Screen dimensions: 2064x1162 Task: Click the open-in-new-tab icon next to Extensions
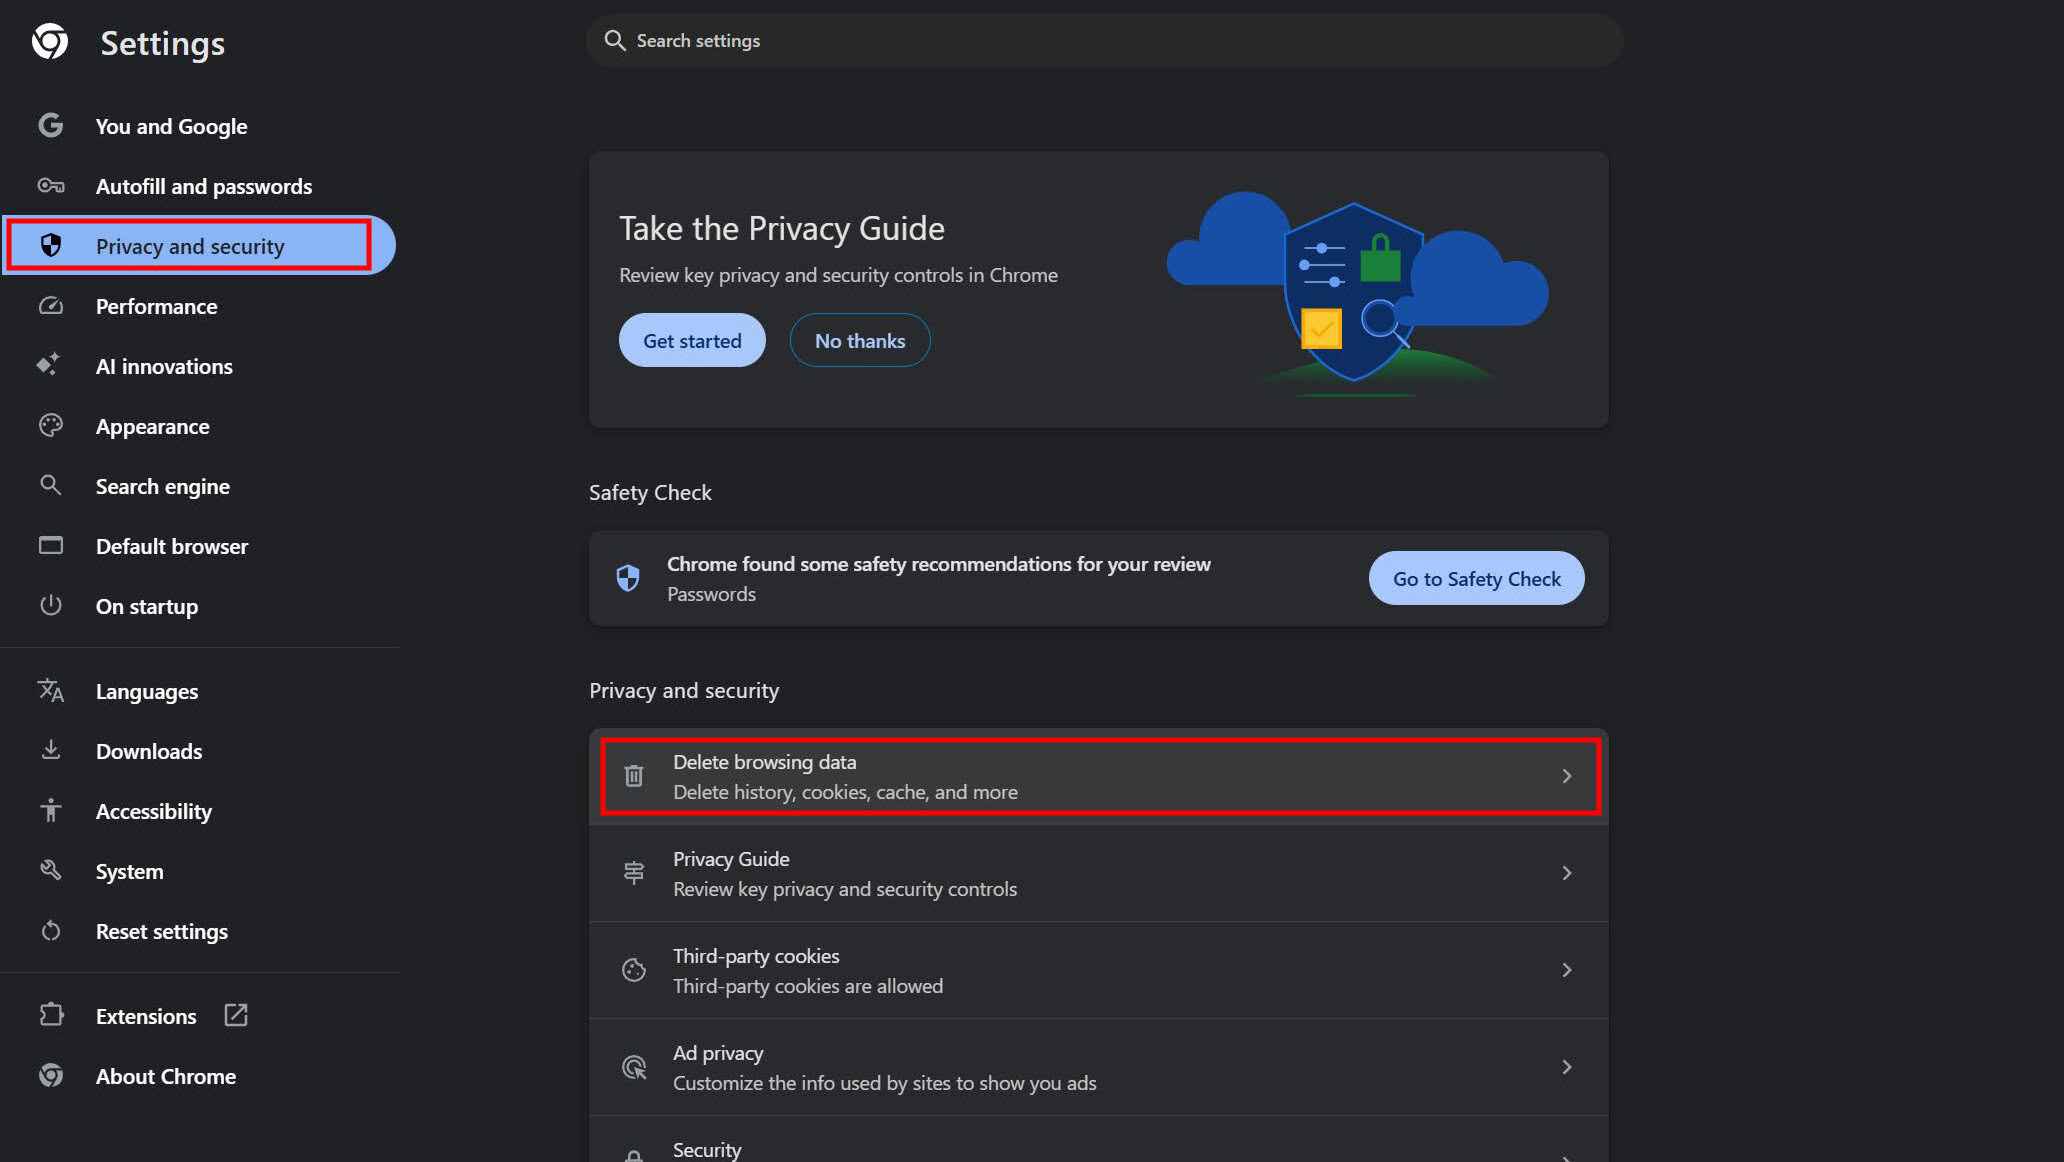click(236, 1015)
